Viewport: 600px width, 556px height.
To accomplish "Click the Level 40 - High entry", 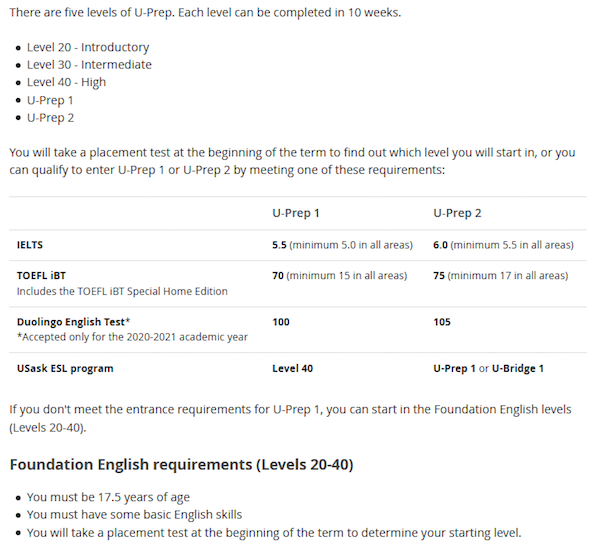I will (x=66, y=82).
